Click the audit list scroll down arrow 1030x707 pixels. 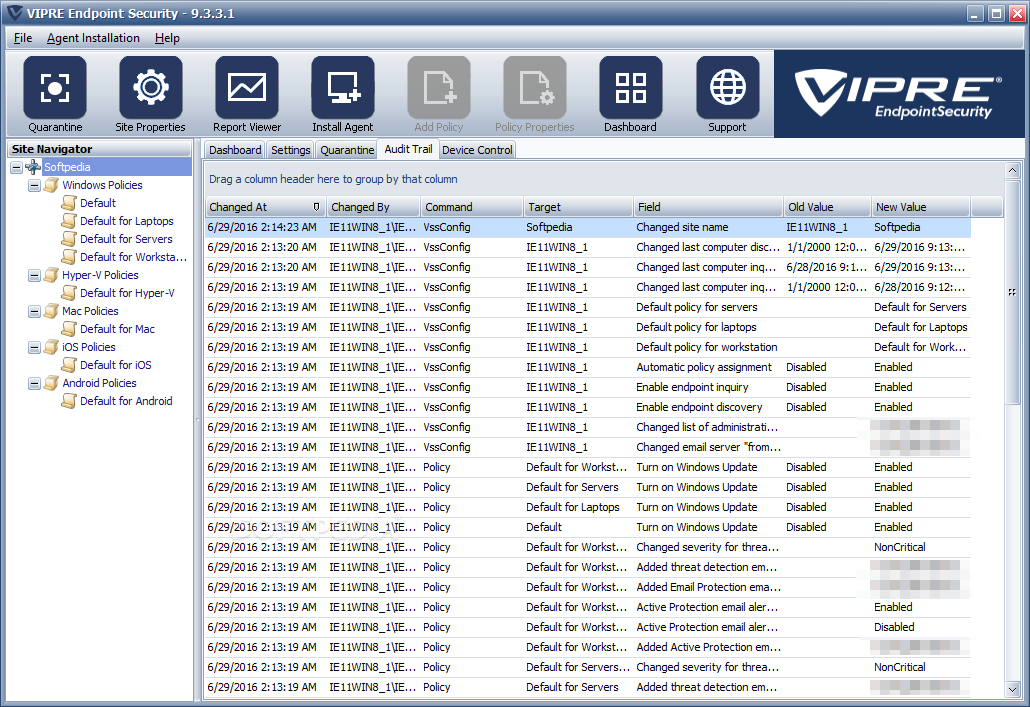point(1013,689)
